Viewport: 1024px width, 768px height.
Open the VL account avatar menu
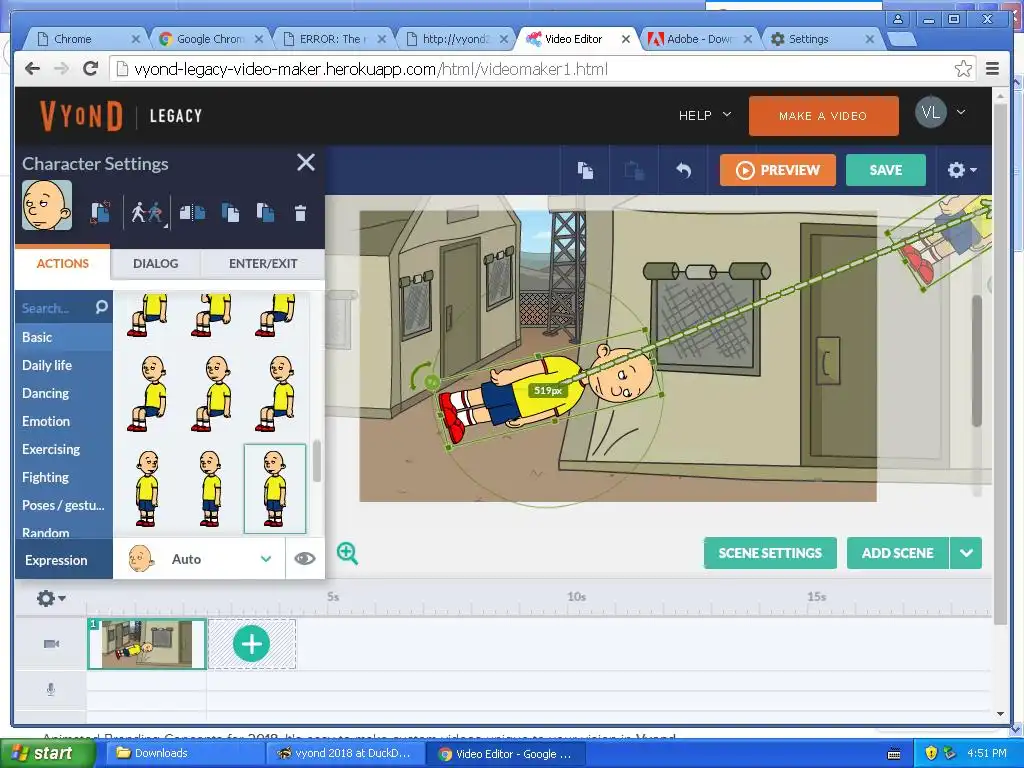click(931, 112)
